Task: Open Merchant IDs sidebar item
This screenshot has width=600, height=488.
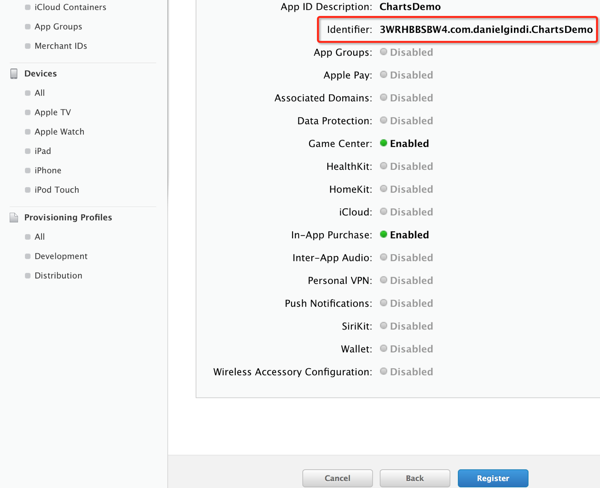Action: pos(60,46)
